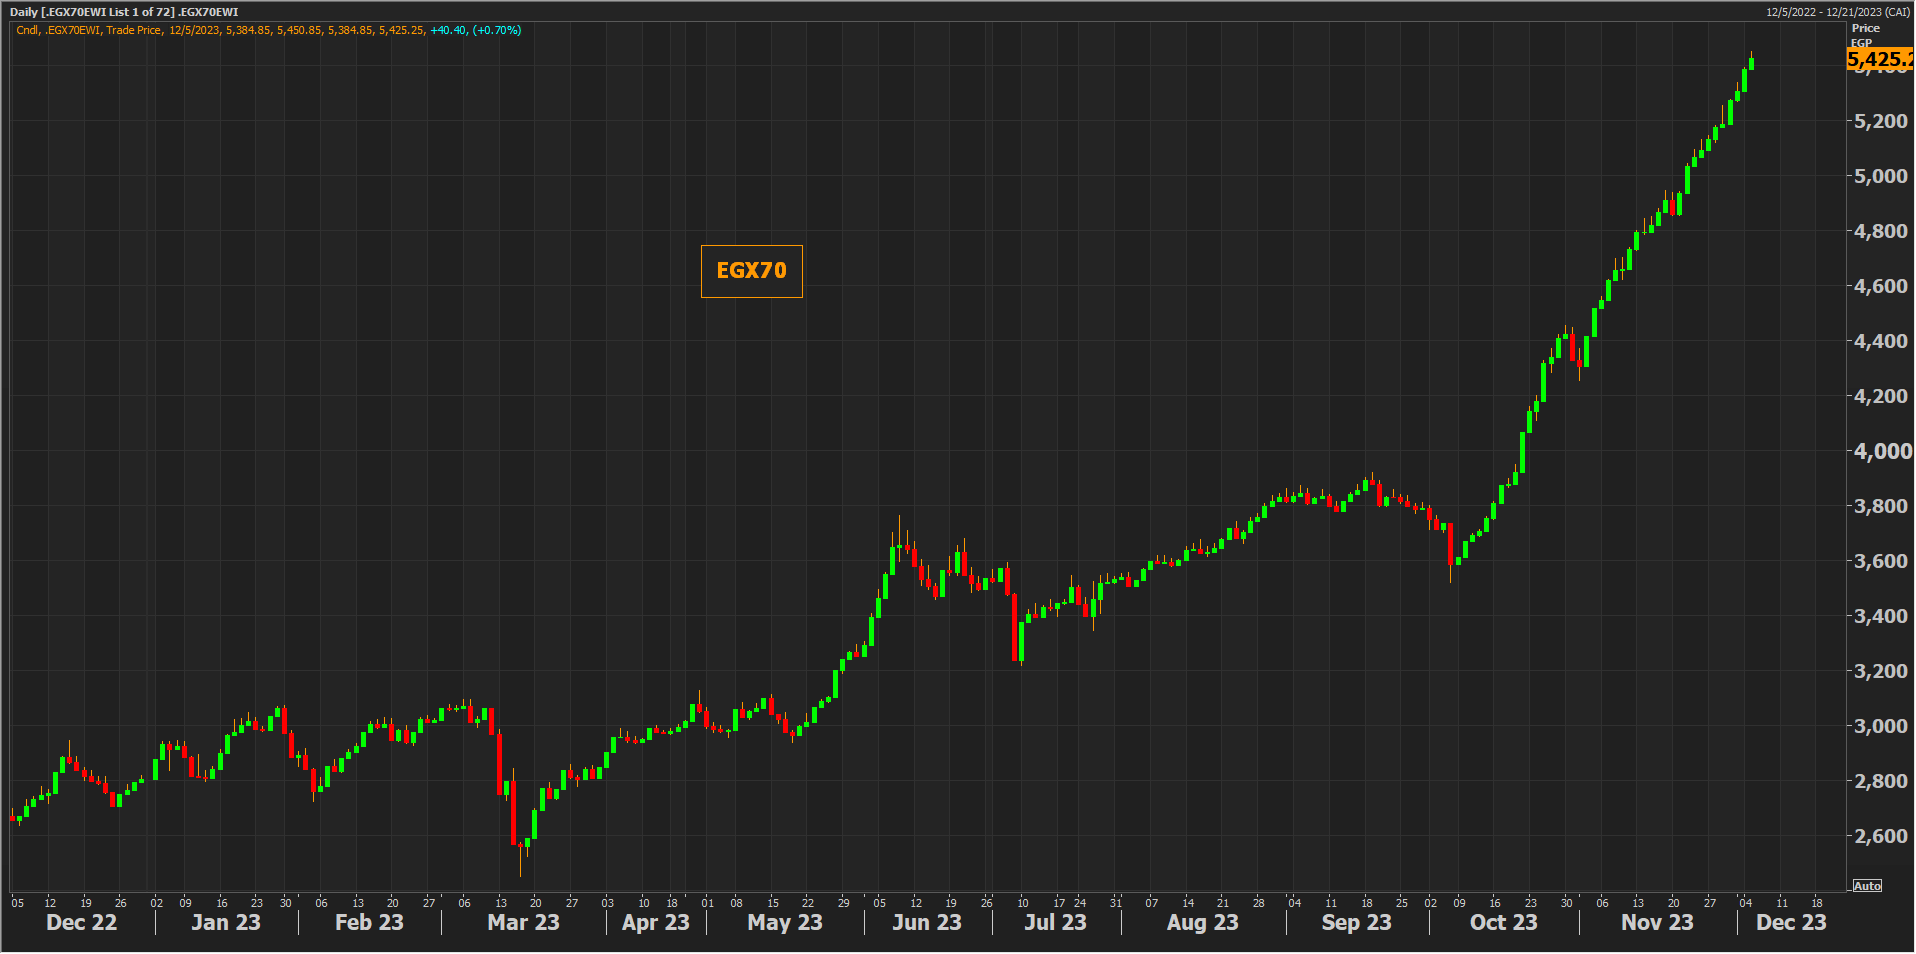
Task: Click the Dec 23 month label
Action: (1790, 922)
